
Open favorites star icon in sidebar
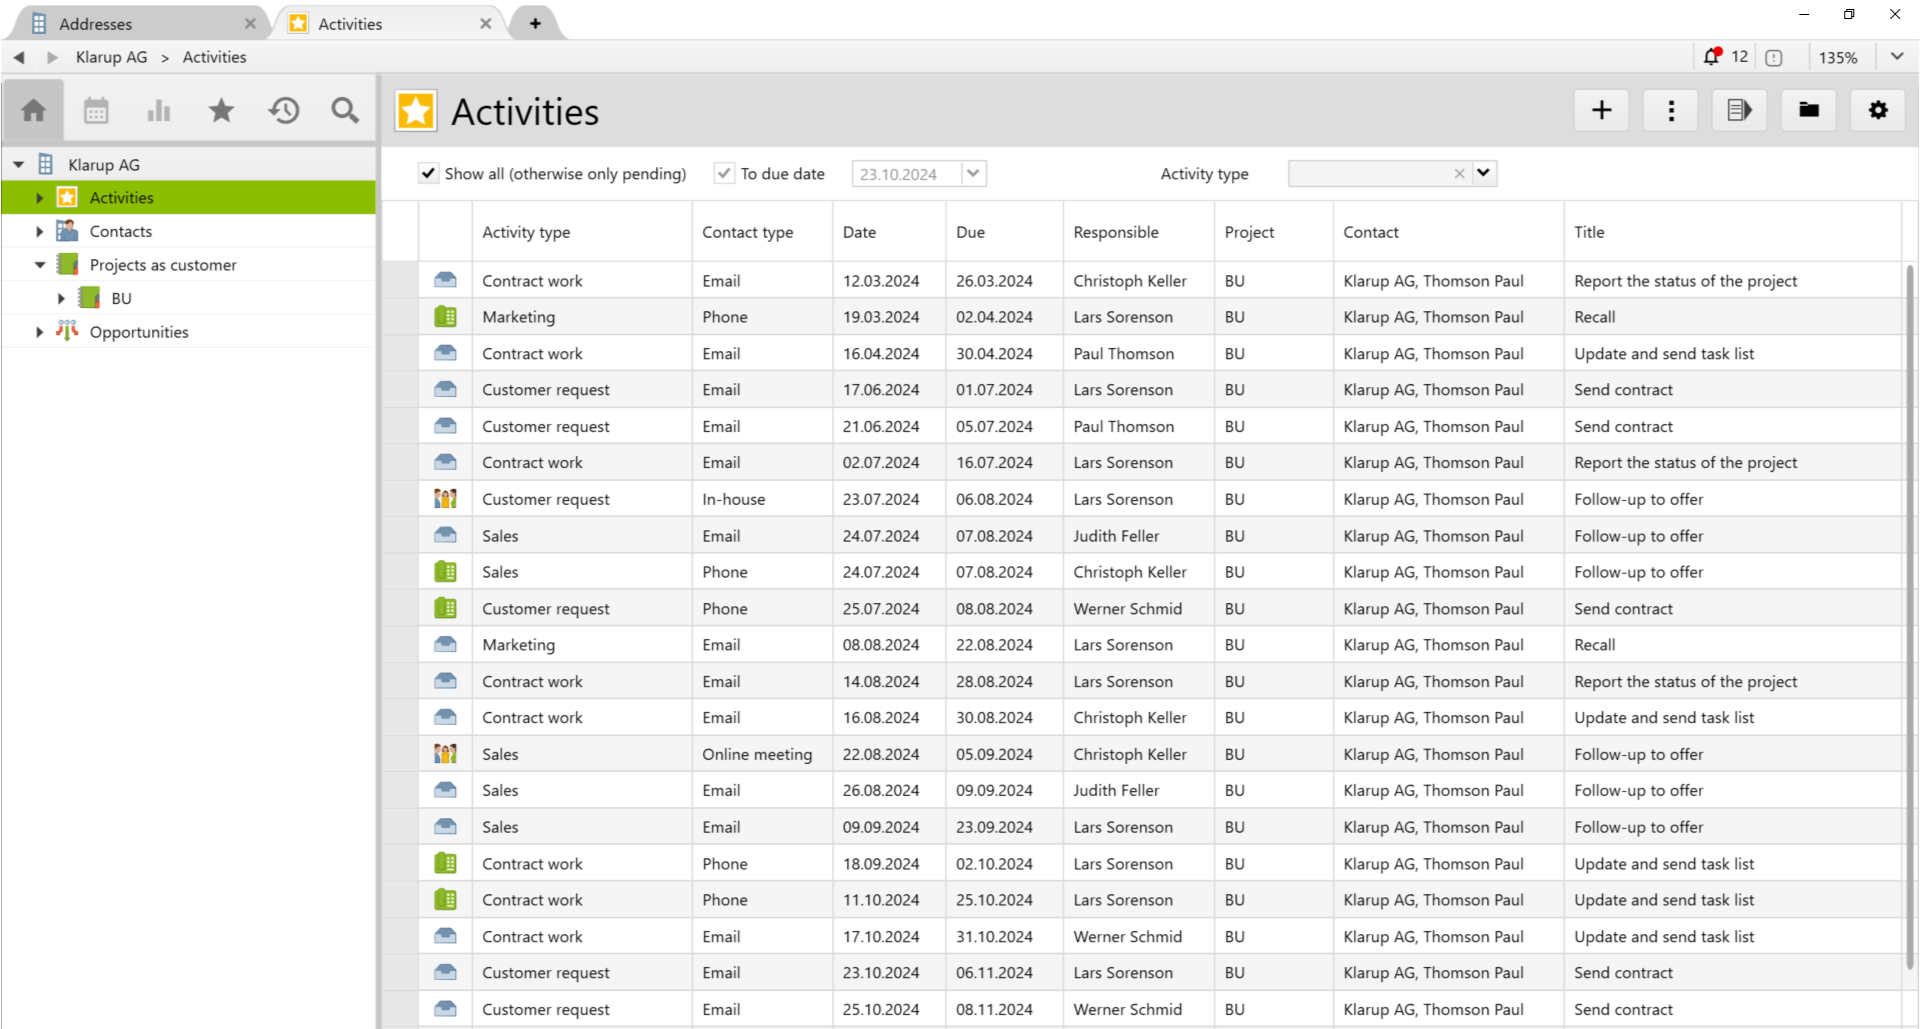tap(221, 110)
